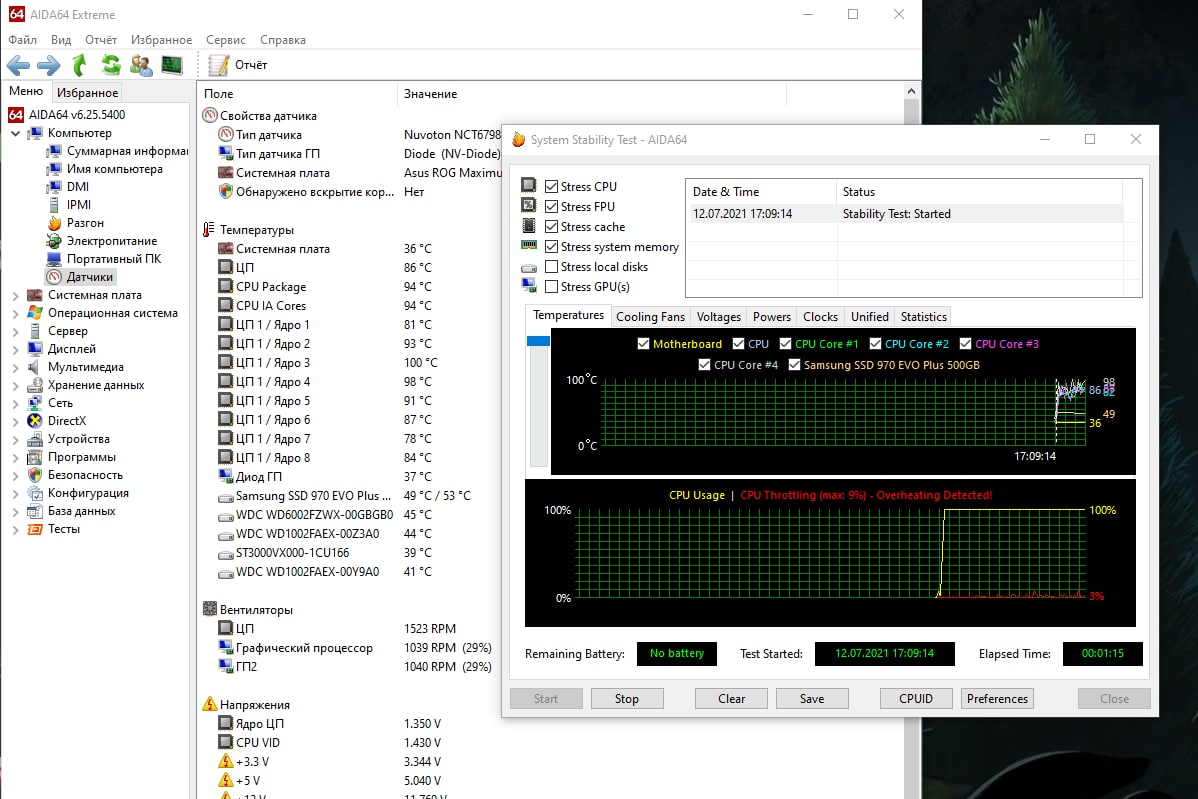Select Имя компьютера tree item
This screenshot has height=799, width=1198.
[x=105, y=169]
